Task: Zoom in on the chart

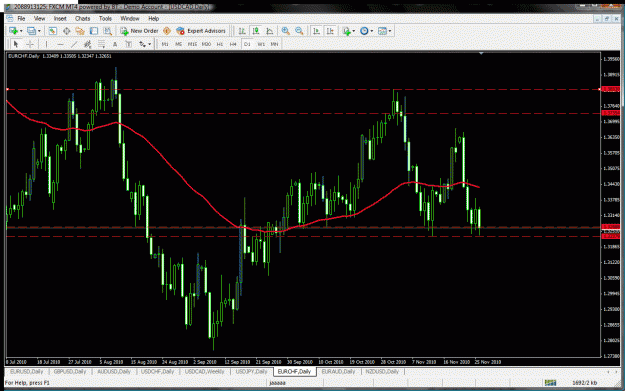Action: click(285, 31)
